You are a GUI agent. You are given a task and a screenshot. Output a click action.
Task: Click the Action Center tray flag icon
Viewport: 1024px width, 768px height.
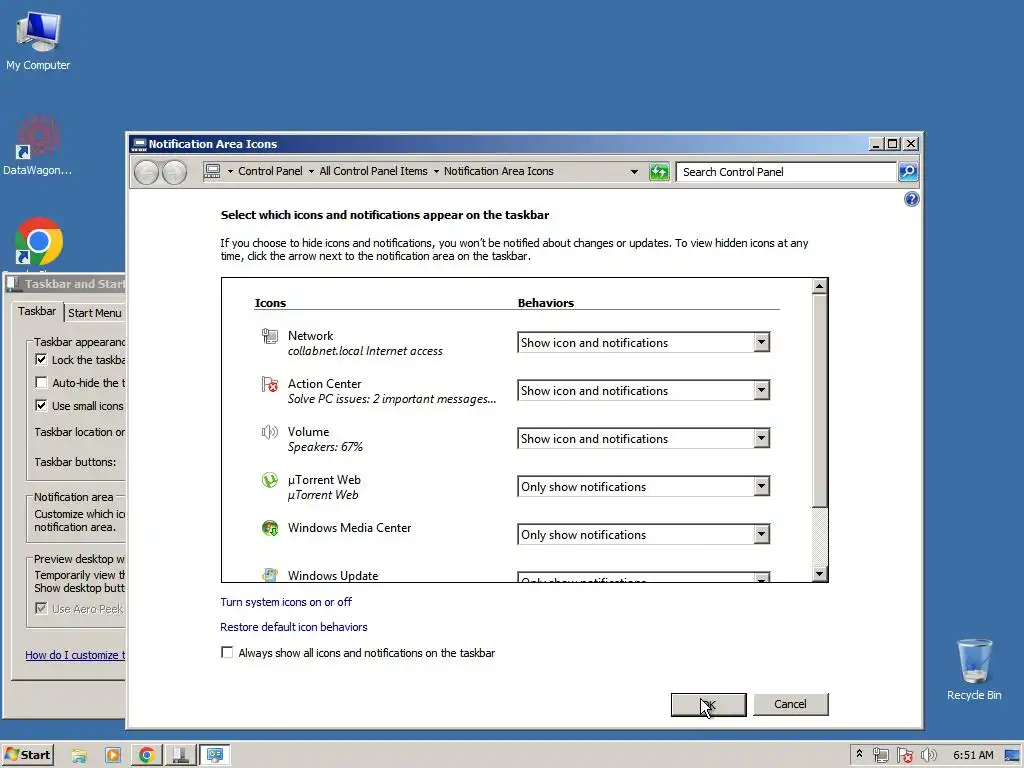(x=904, y=756)
